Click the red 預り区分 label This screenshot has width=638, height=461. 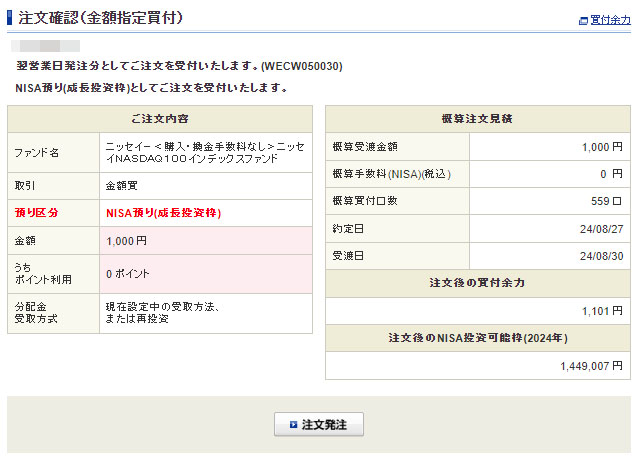pos(36,213)
